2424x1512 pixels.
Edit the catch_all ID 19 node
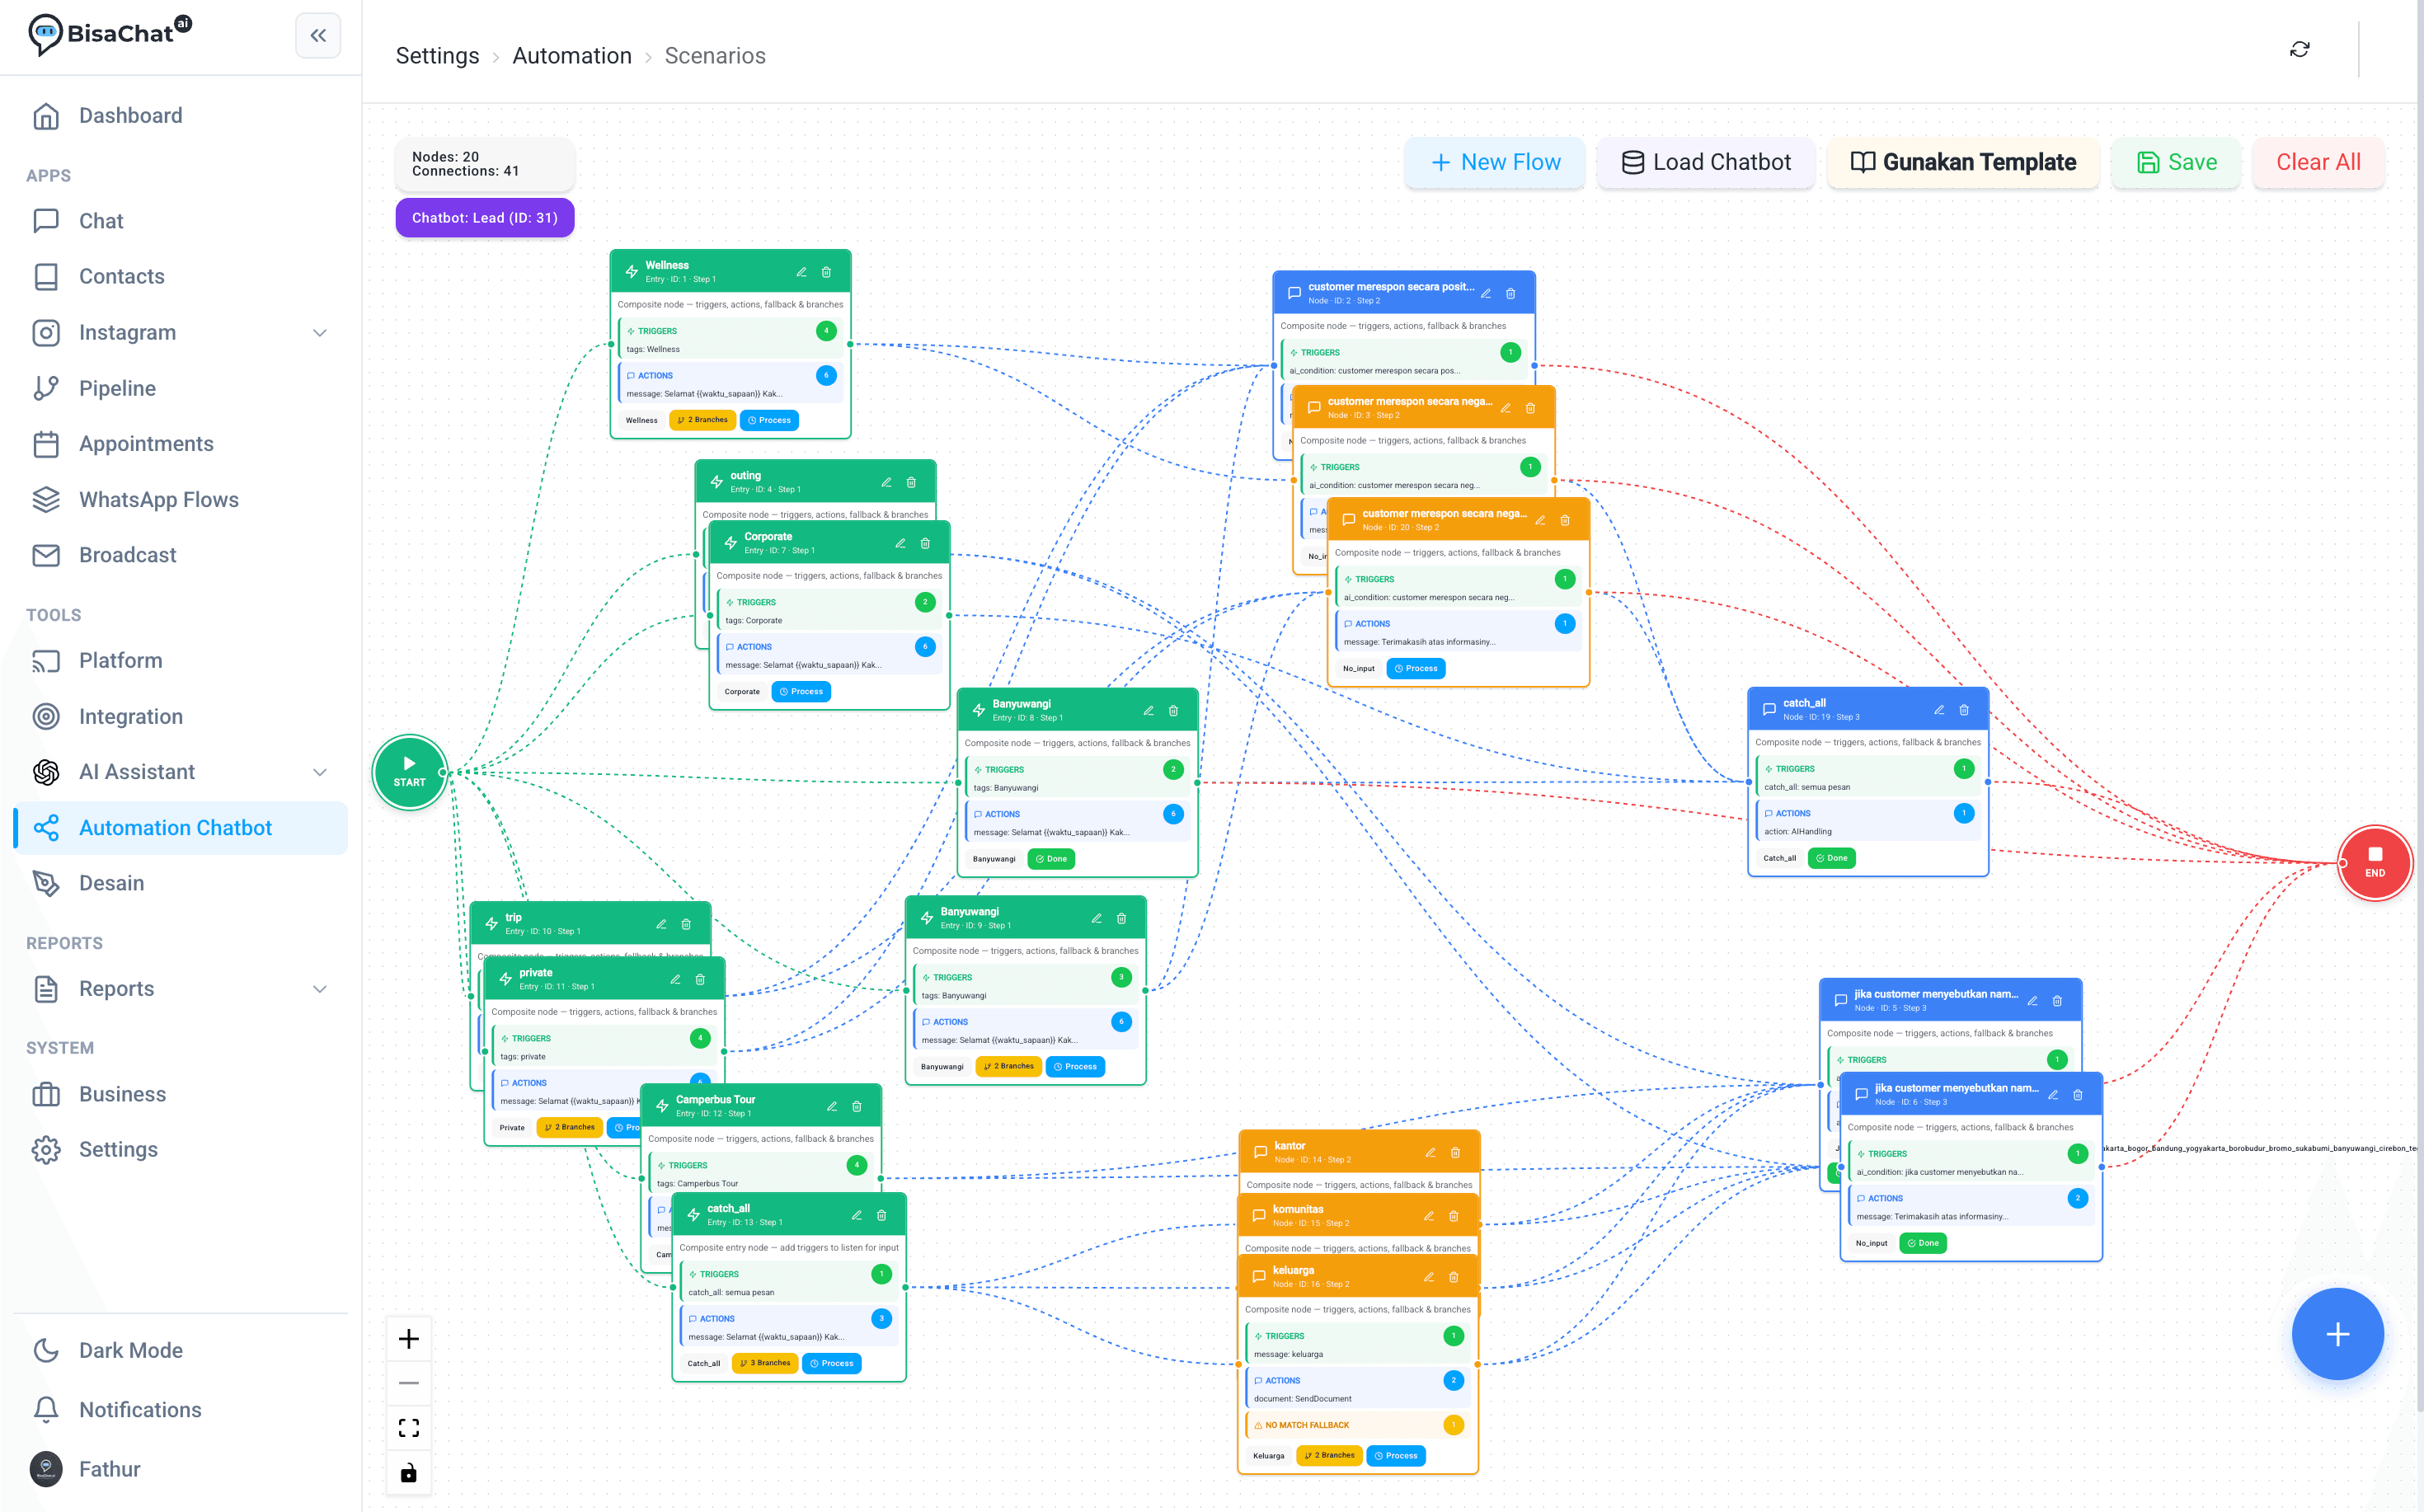[x=1939, y=710]
